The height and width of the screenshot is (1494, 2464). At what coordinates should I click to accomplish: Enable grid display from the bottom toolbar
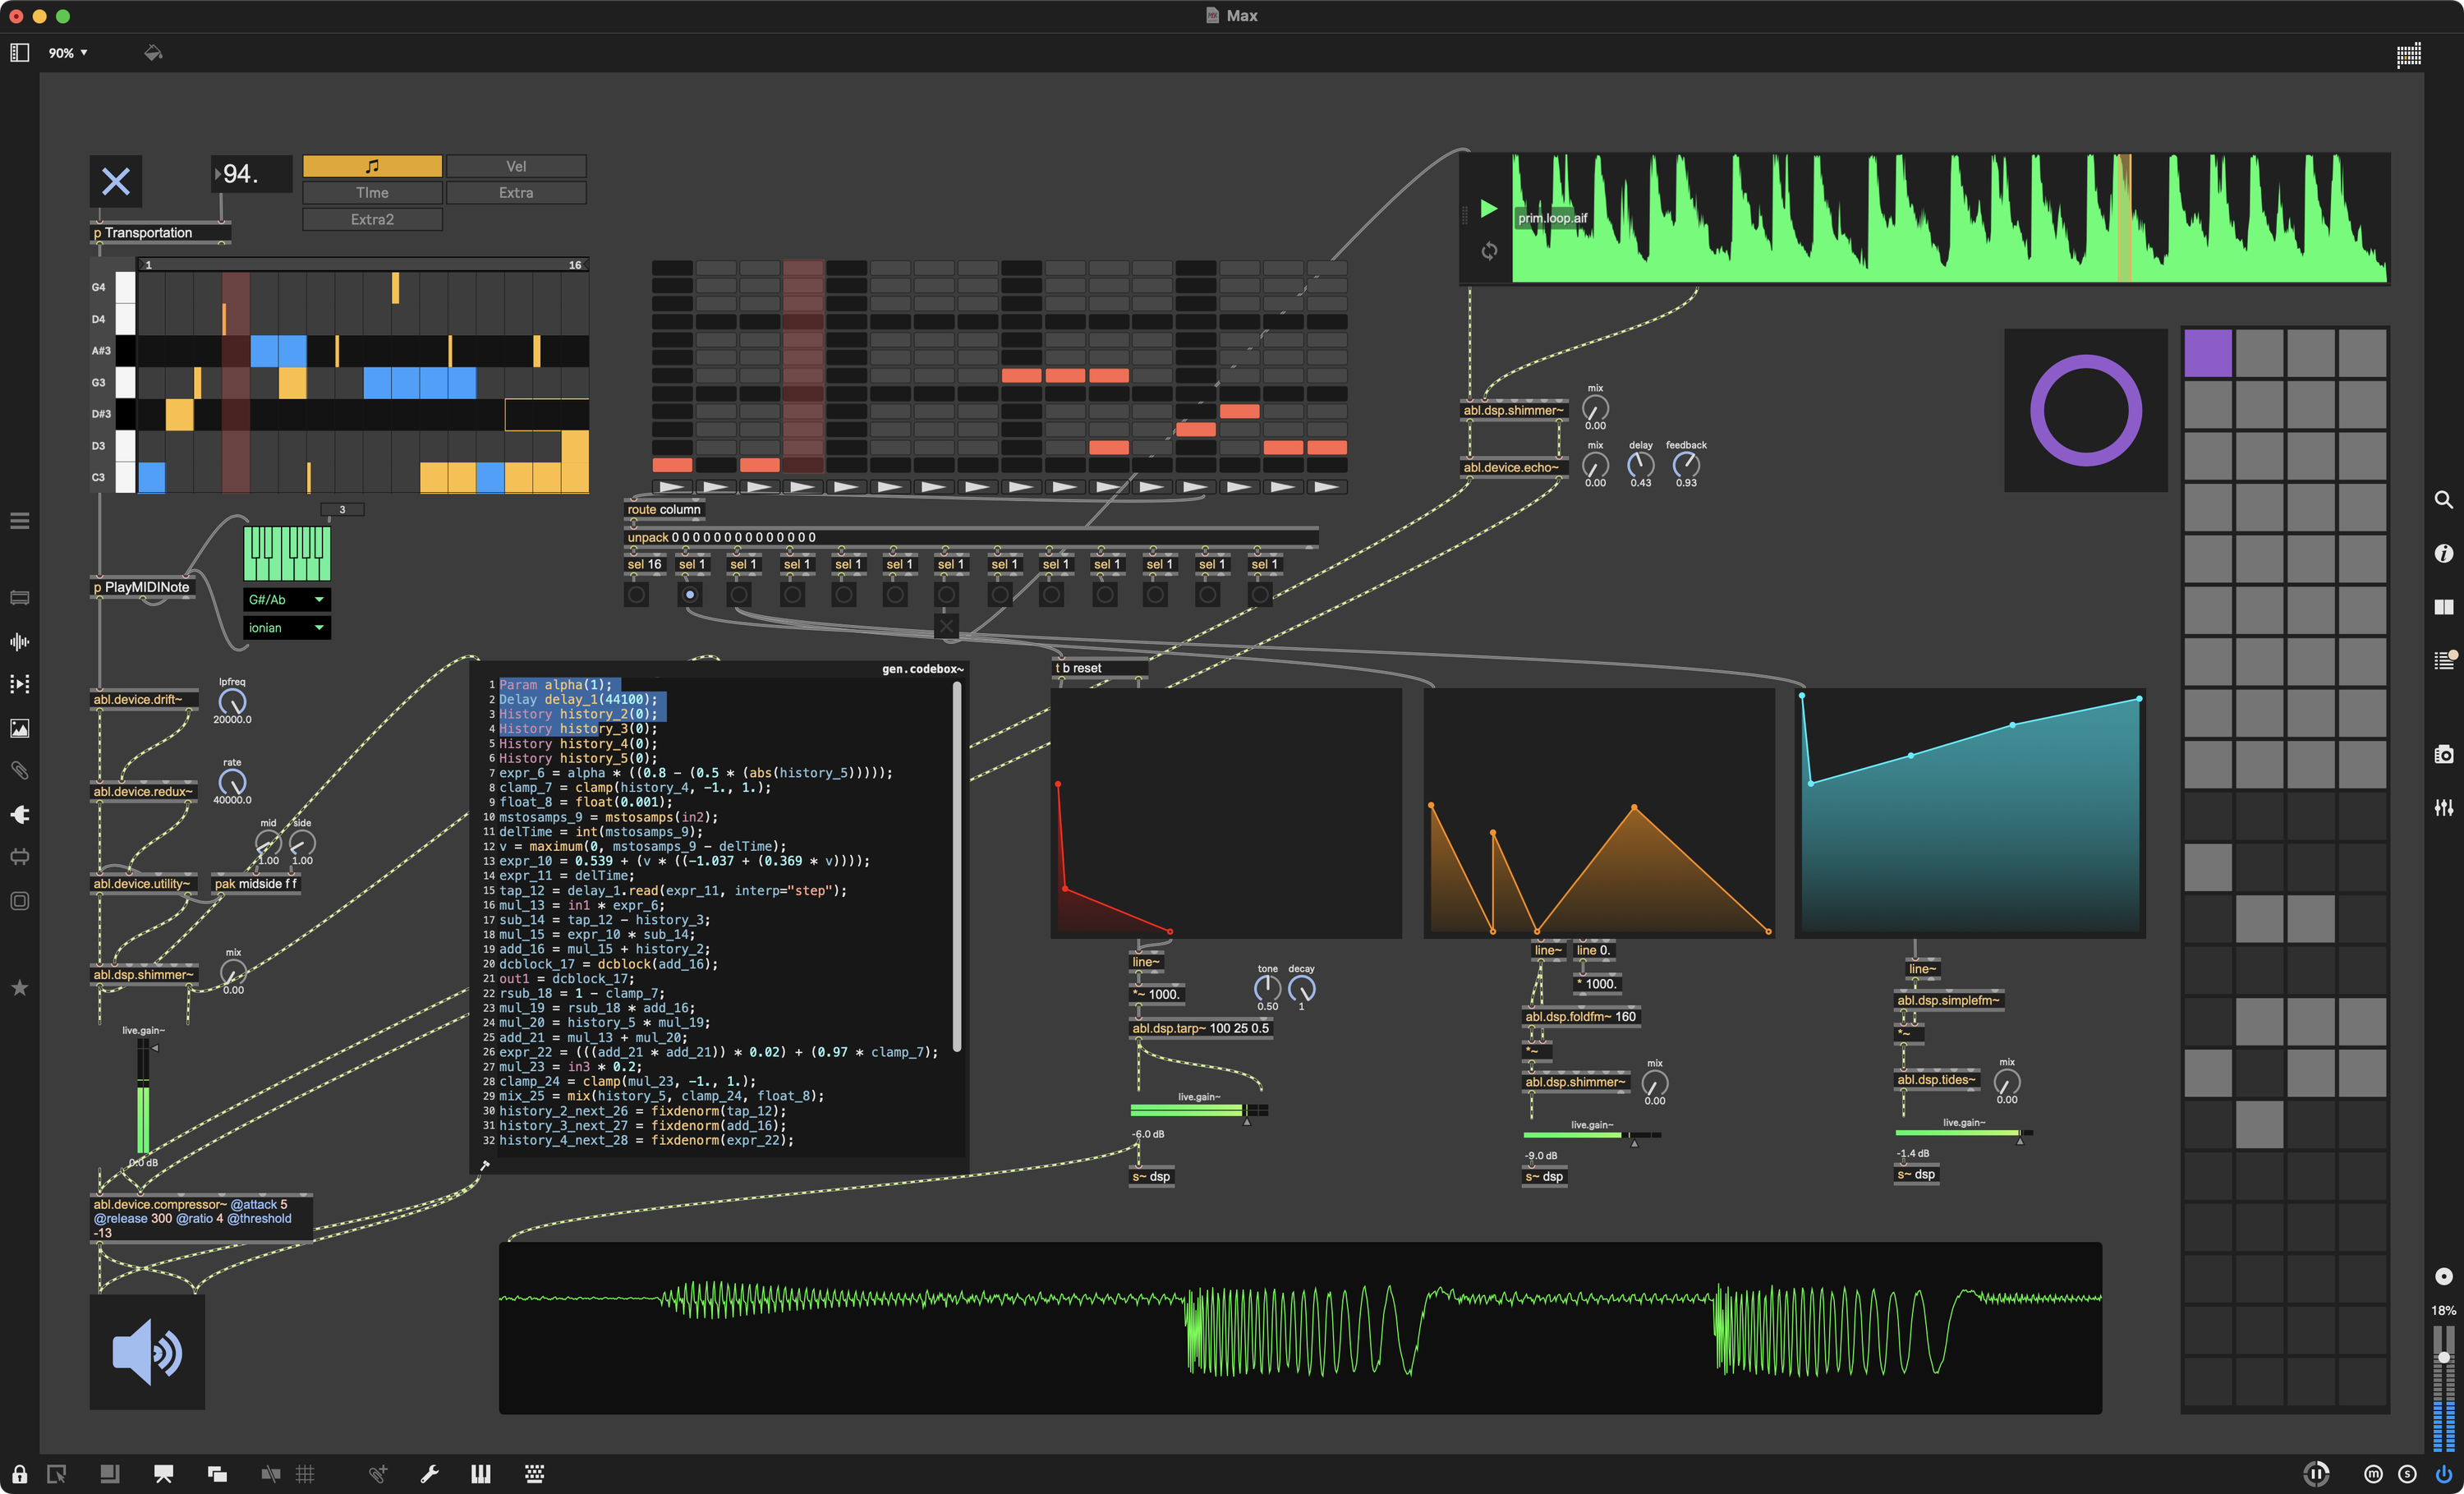[306, 1473]
